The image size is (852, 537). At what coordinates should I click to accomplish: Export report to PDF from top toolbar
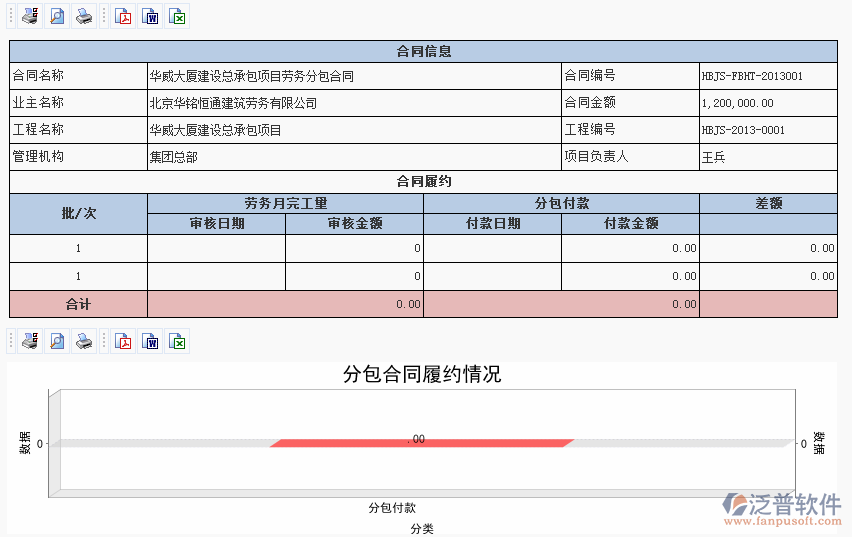click(x=124, y=16)
